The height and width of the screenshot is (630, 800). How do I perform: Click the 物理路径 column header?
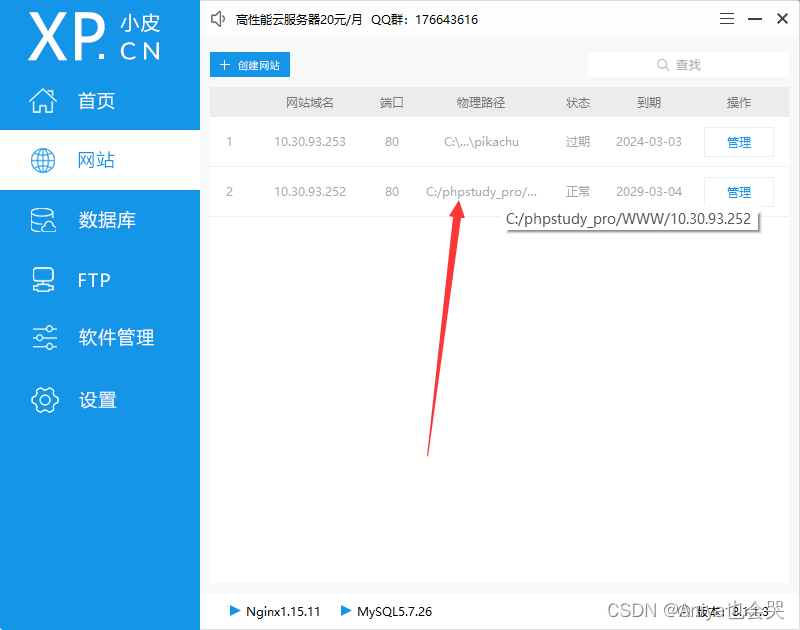(481, 103)
